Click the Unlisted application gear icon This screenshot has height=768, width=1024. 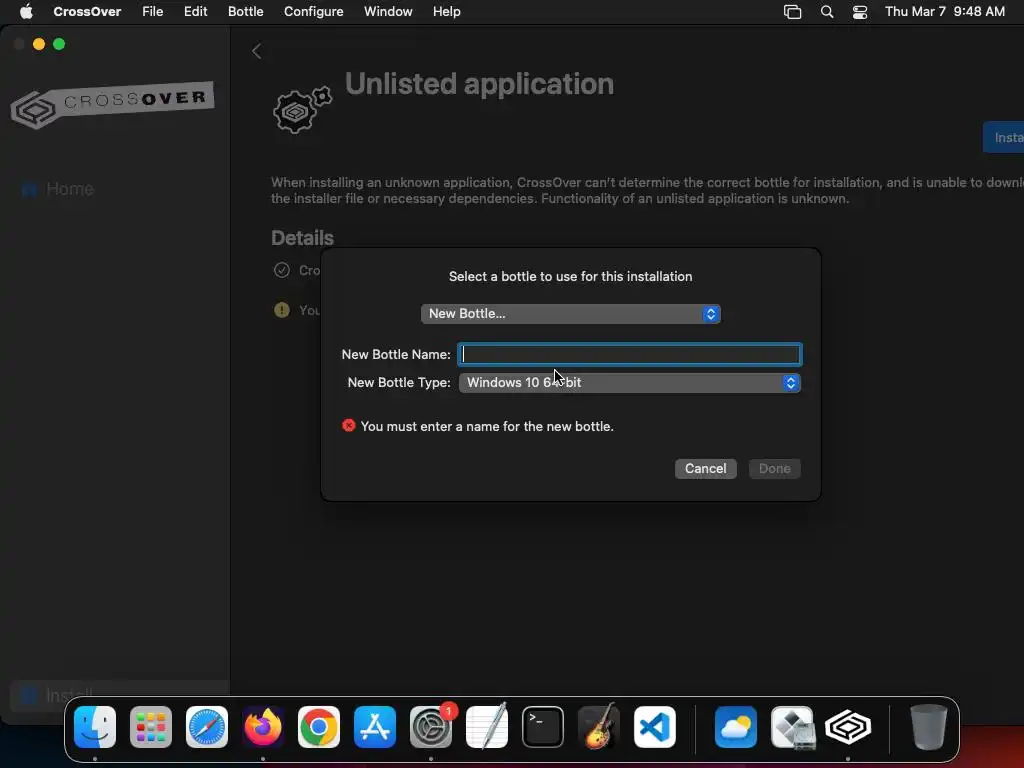[302, 110]
